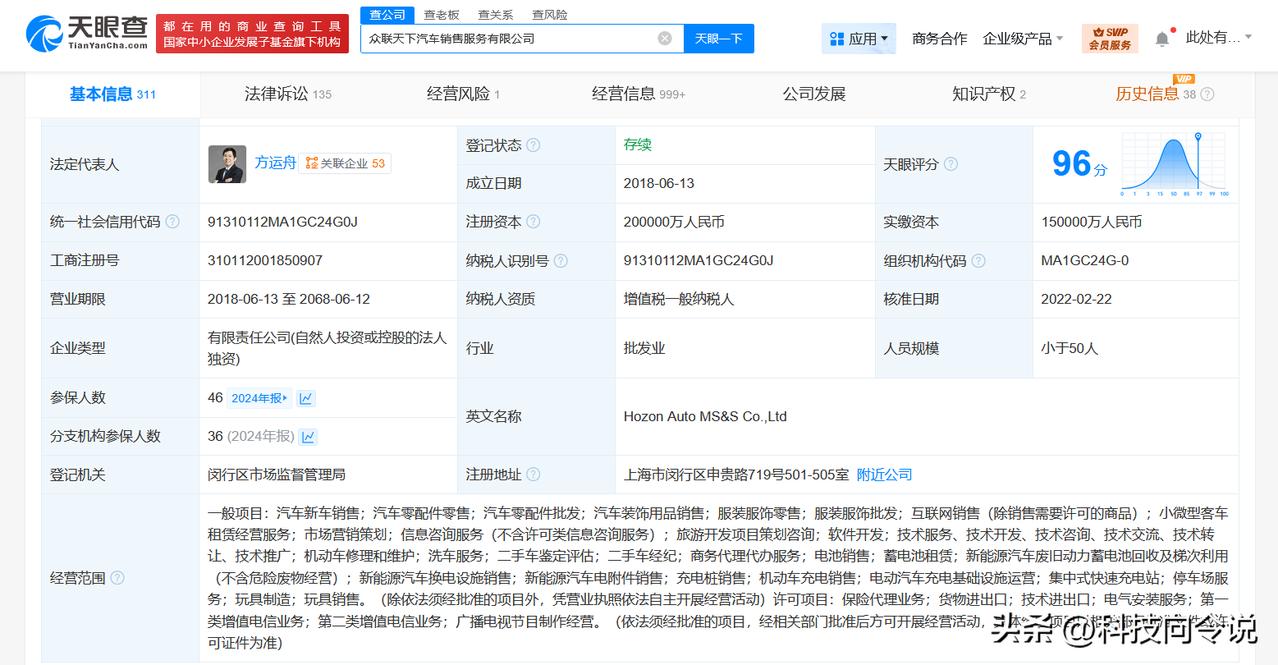Click help icon next to 纳税人识别号
1278x665 pixels.
pyautogui.click(x=560, y=260)
